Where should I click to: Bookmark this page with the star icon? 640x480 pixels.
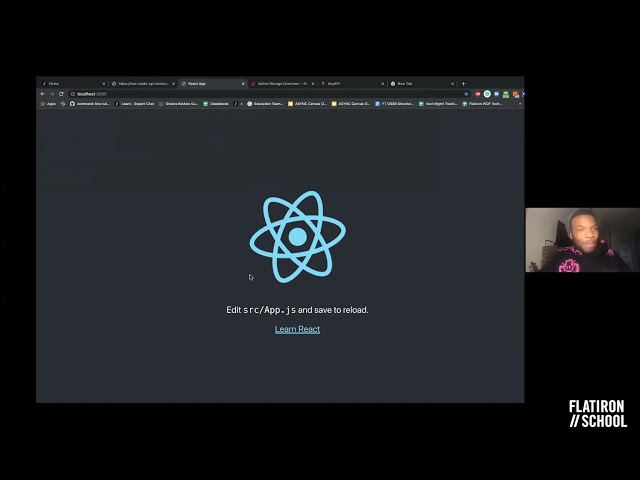(x=466, y=94)
